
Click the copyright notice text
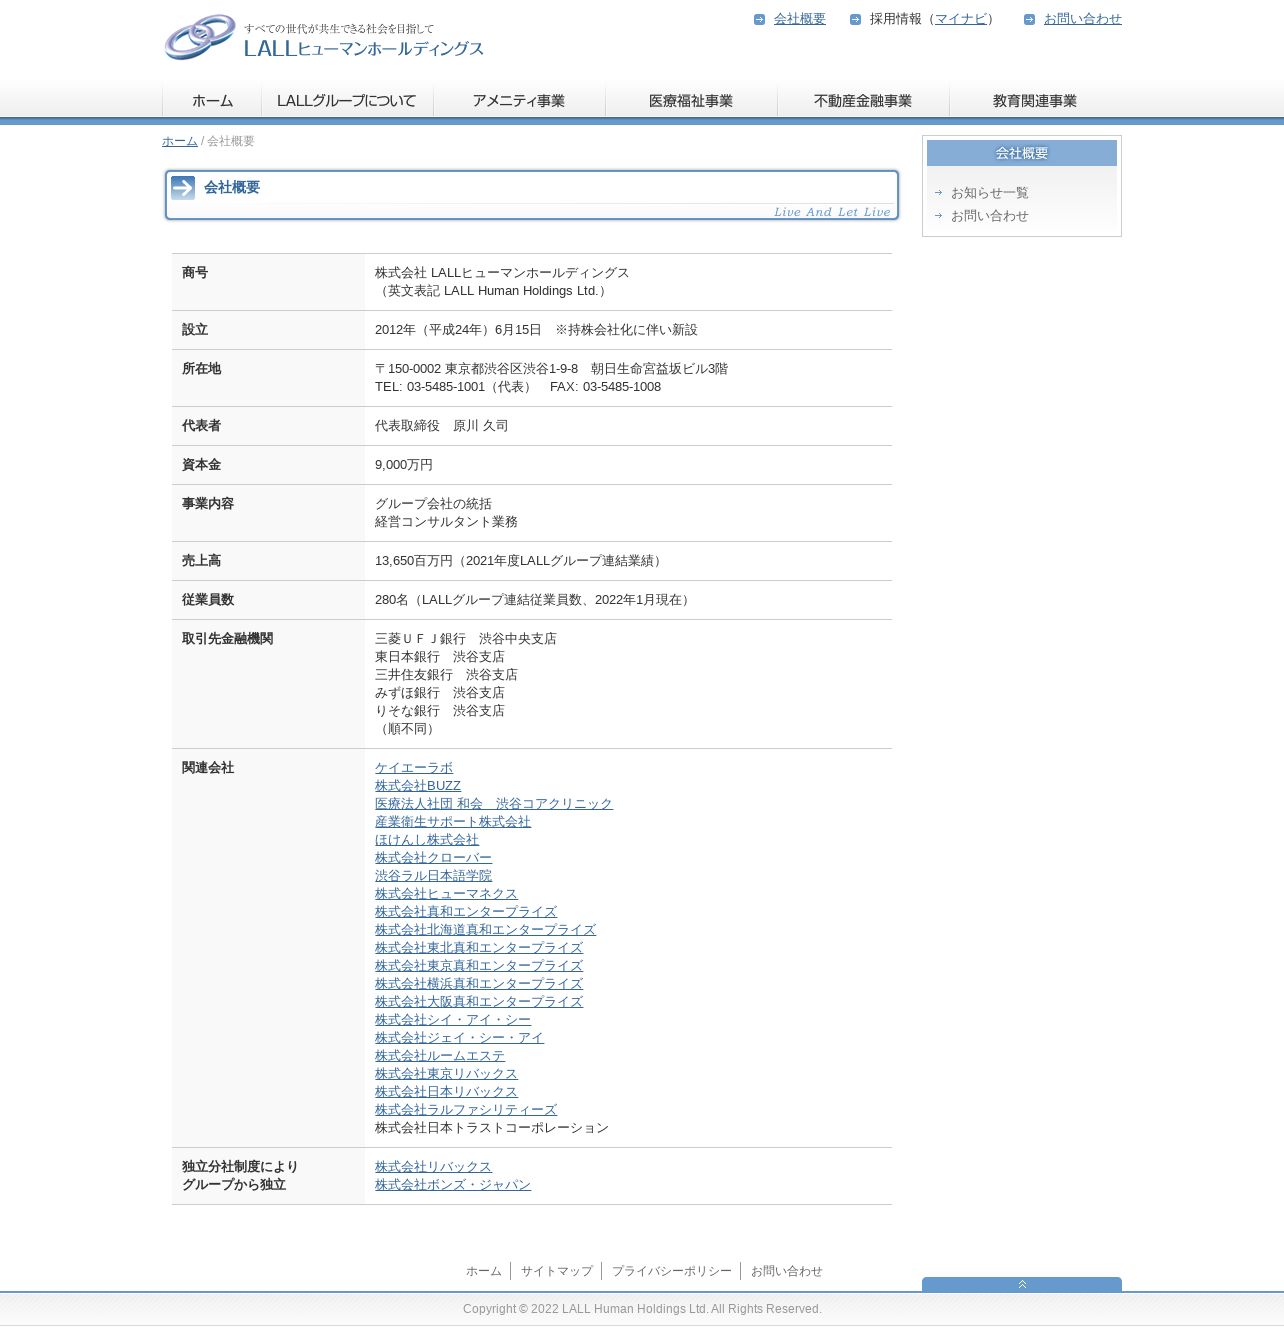[642, 1309]
